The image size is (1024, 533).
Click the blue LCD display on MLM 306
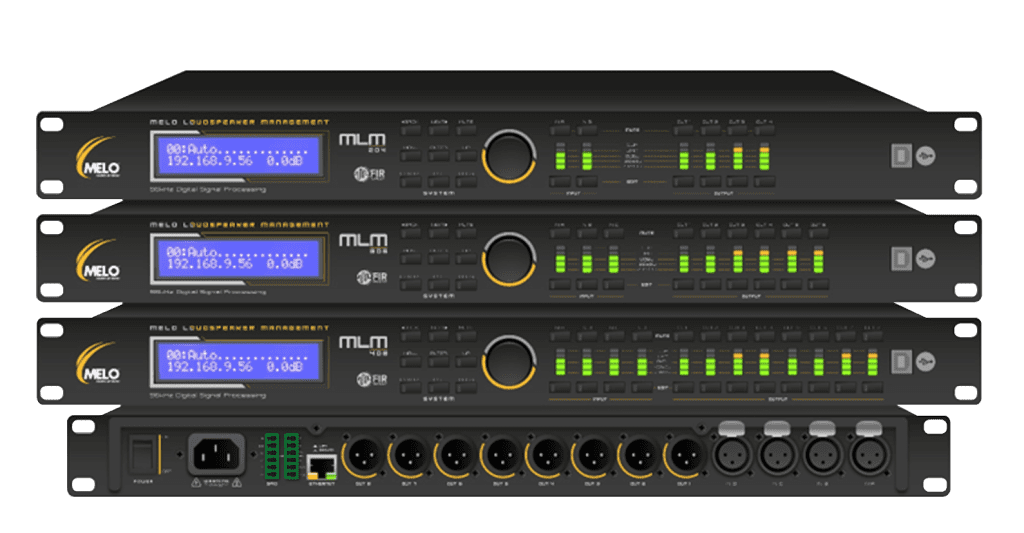click(x=239, y=258)
